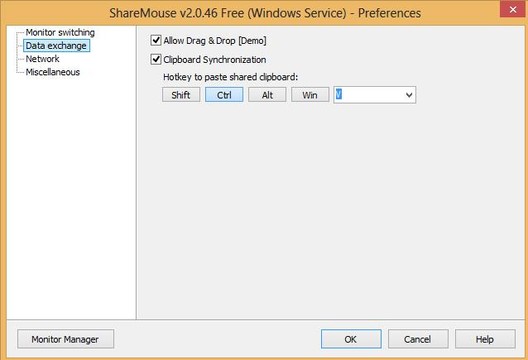Switch to the Network settings page
Viewport: 528px width, 360px height.
pyautogui.click(x=42, y=59)
